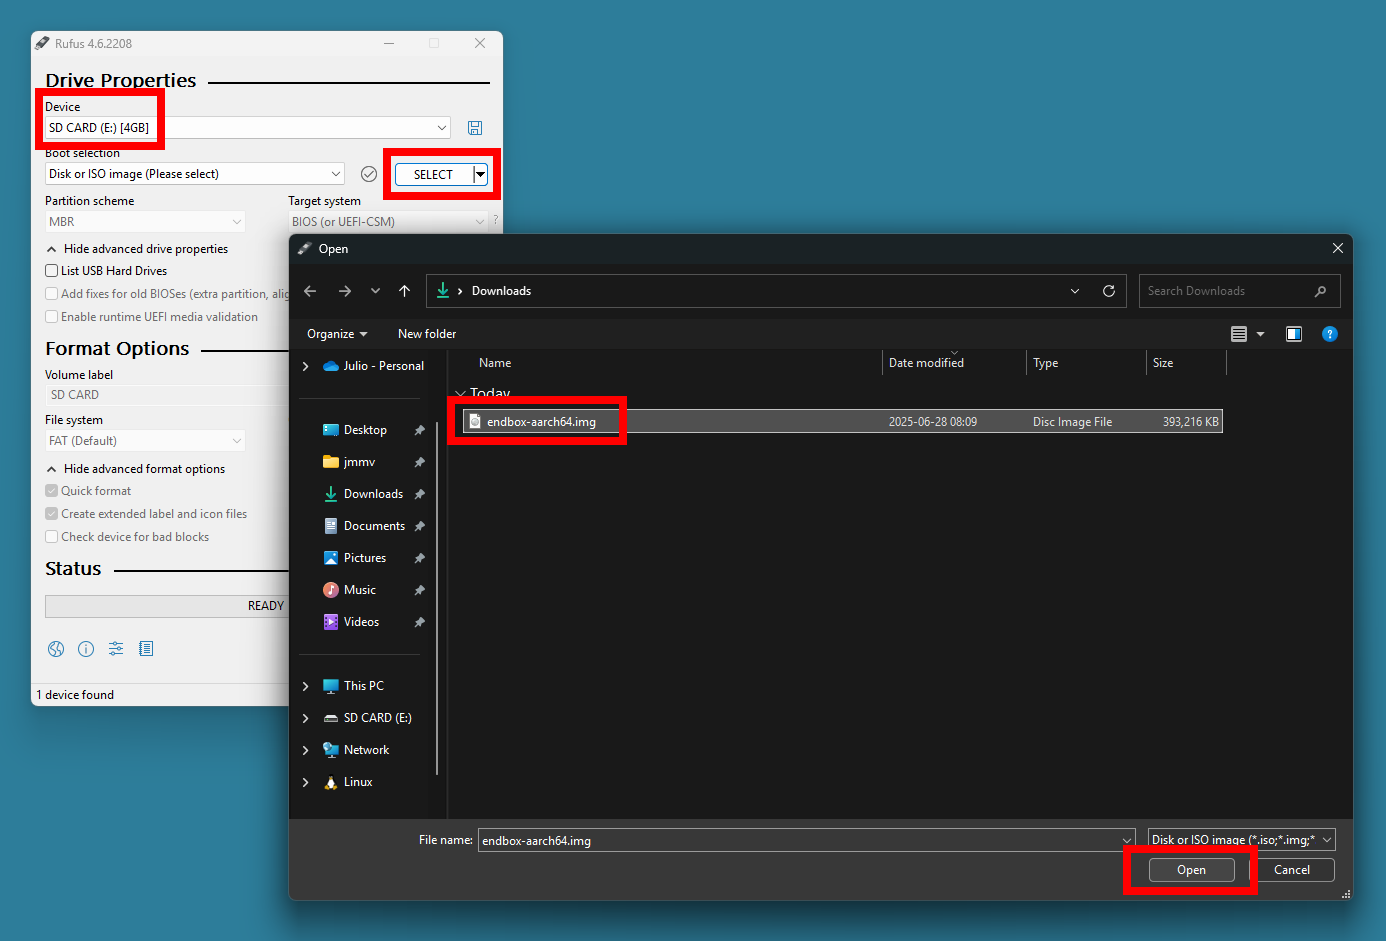This screenshot has height=941, width=1386.
Task: Refresh the Downloads folder view
Action: [x=1109, y=291]
